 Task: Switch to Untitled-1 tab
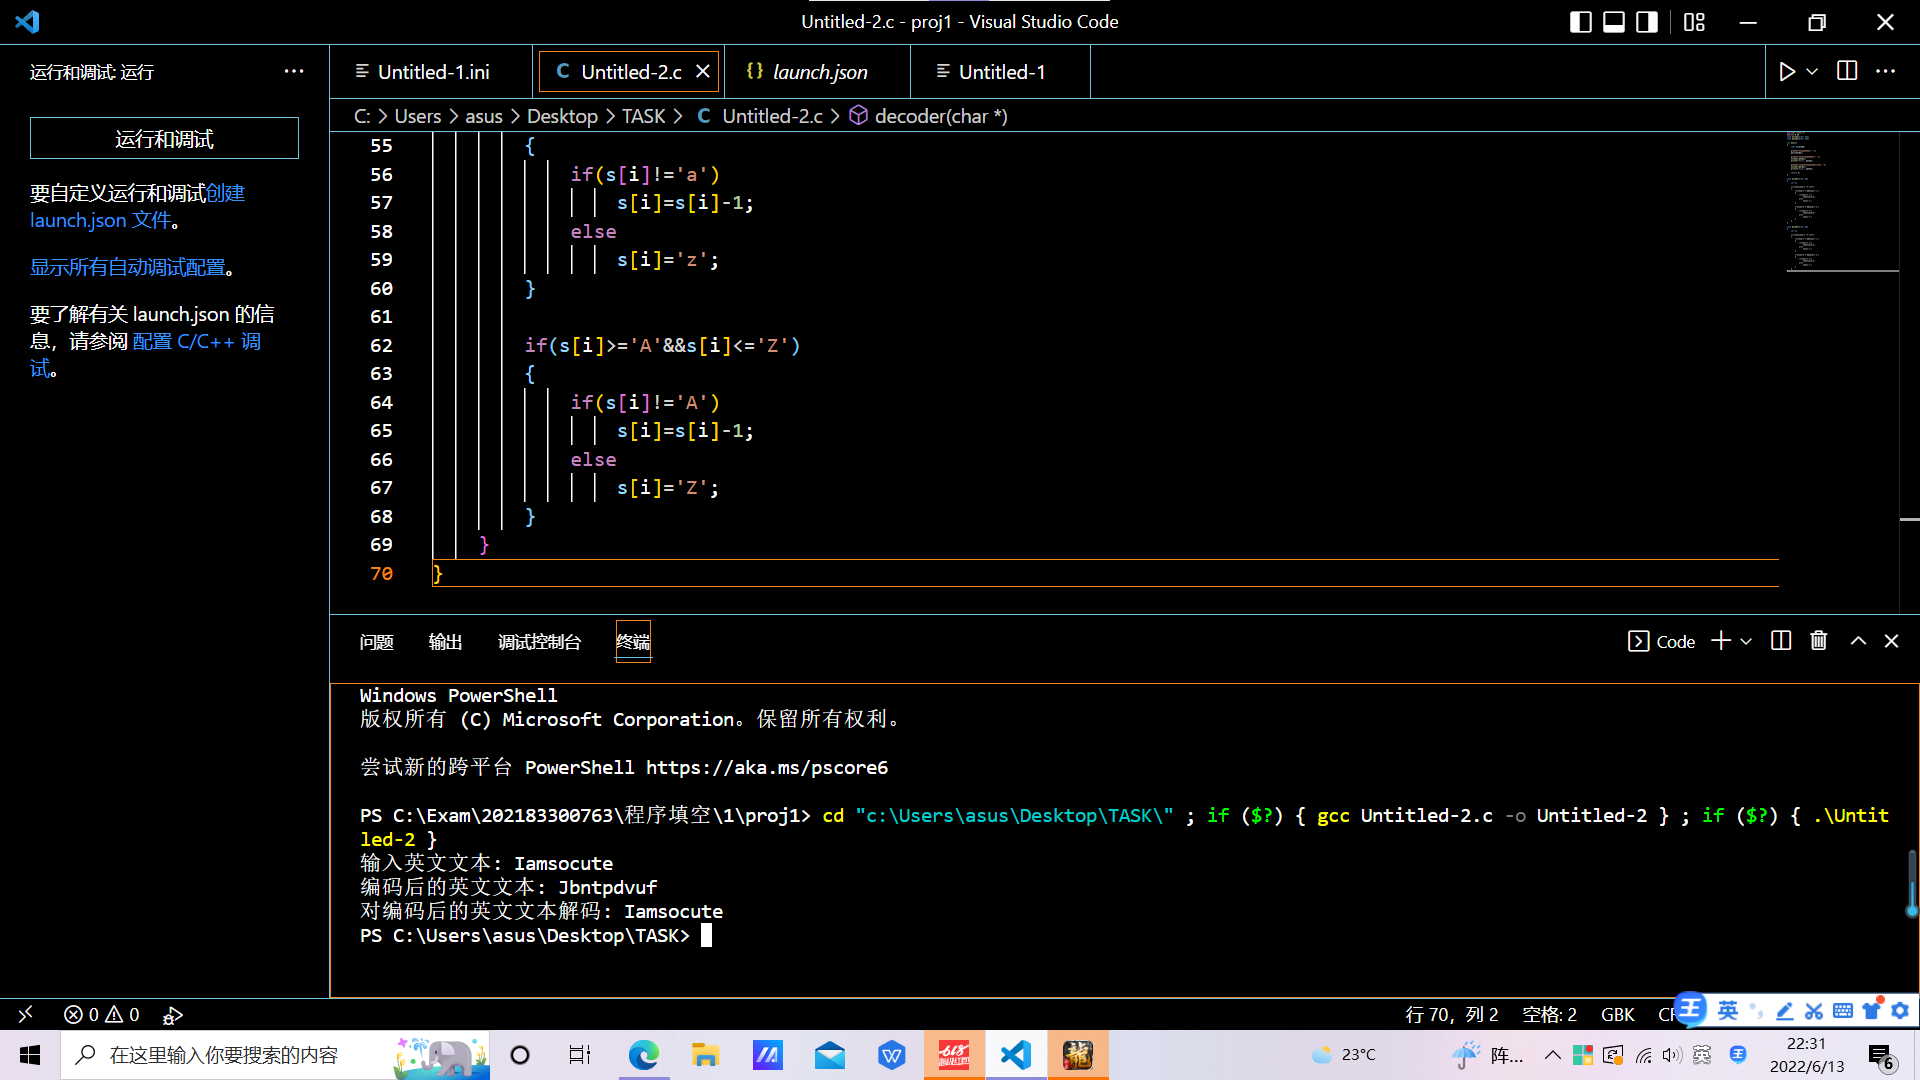[x=1001, y=72]
